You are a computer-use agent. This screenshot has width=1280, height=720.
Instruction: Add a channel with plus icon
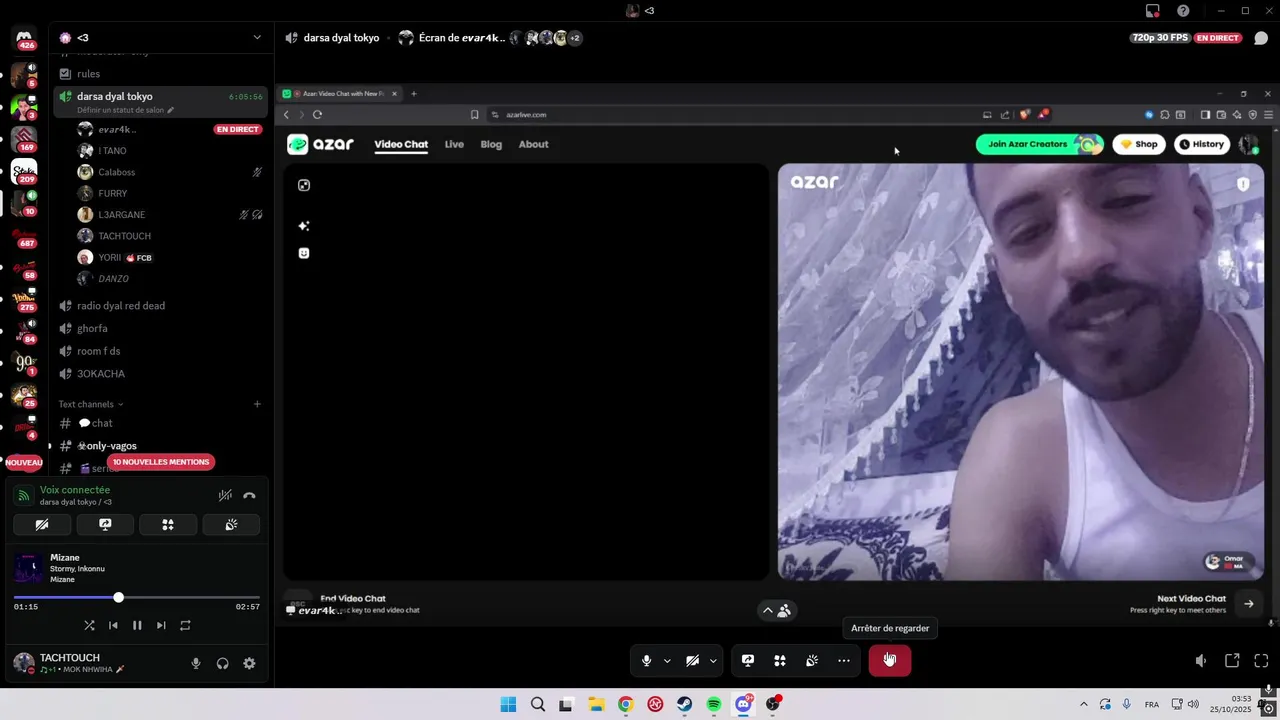pyautogui.click(x=257, y=404)
